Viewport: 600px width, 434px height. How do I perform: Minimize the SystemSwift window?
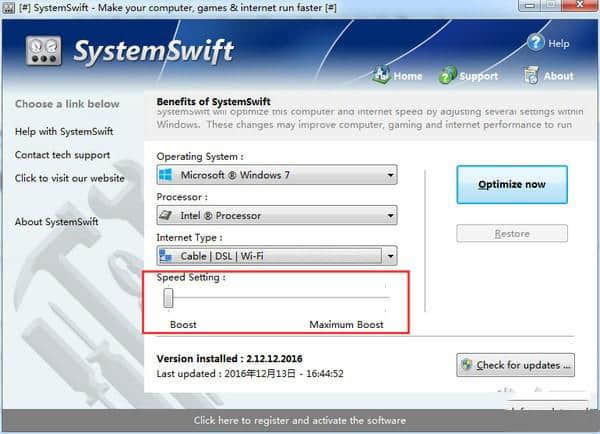pyautogui.click(x=530, y=5)
